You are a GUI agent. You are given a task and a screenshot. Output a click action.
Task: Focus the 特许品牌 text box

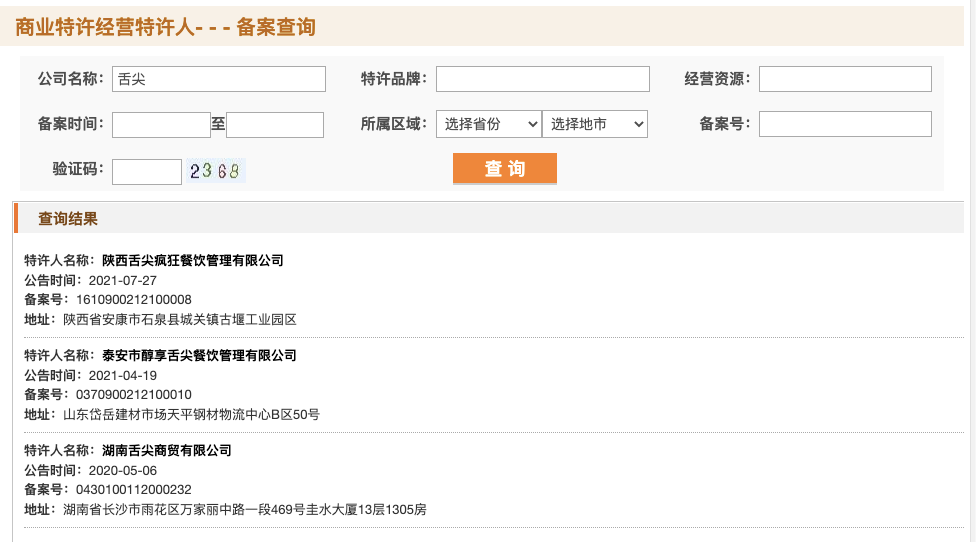click(x=542, y=79)
